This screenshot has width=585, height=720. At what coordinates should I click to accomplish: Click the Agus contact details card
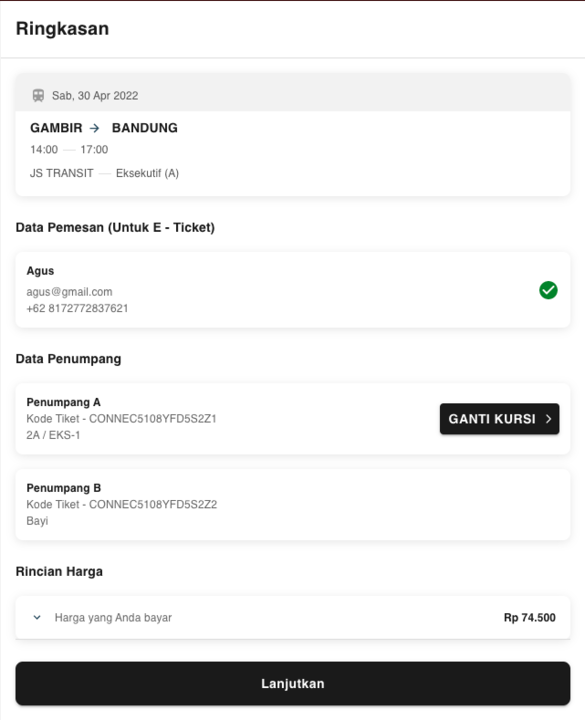293,290
